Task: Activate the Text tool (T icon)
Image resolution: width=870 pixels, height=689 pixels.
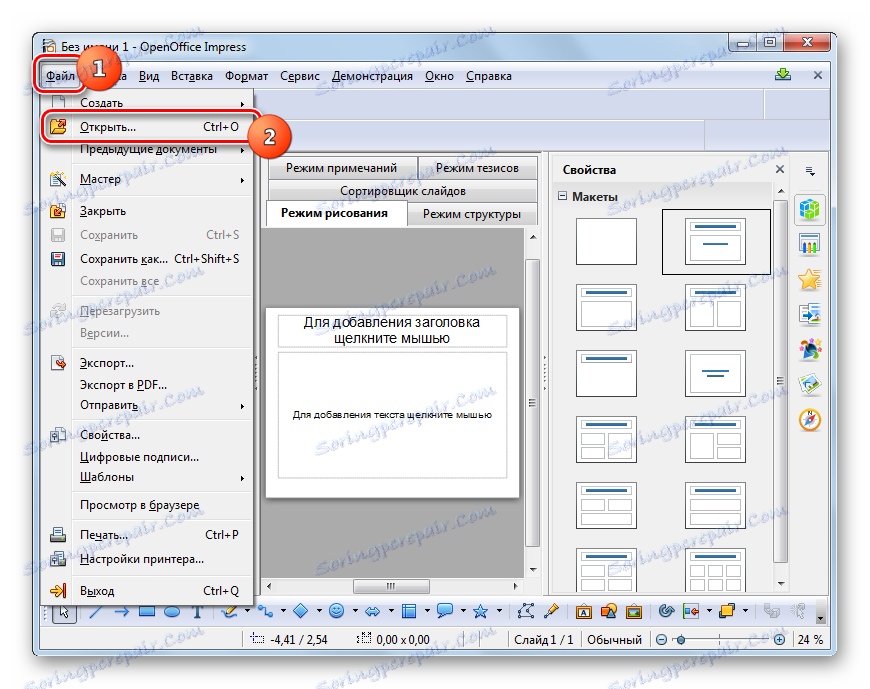Action: (197, 611)
